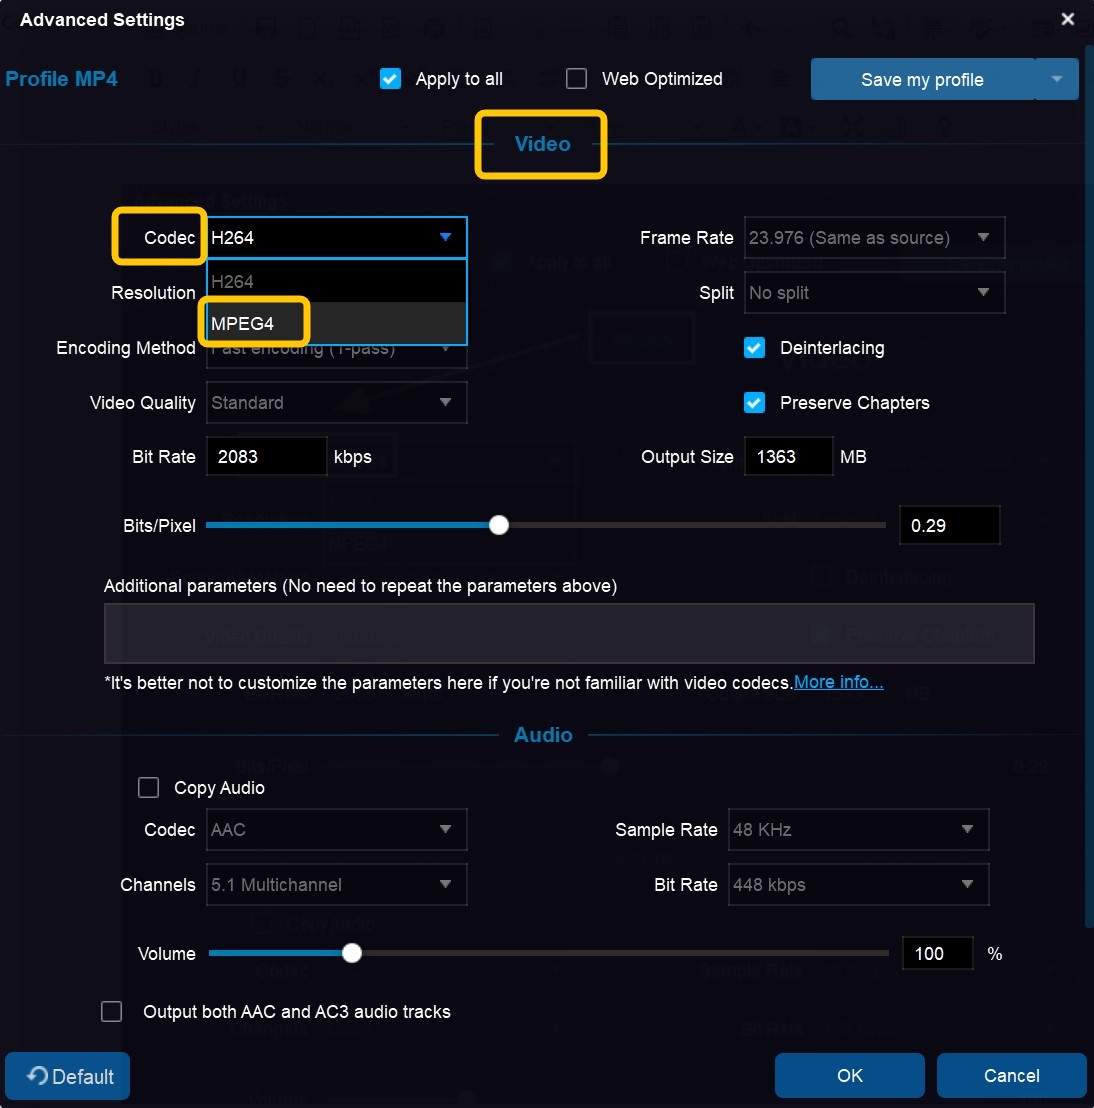1094x1108 pixels.
Task: Toggle the Bold formatting icon
Action: point(155,78)
